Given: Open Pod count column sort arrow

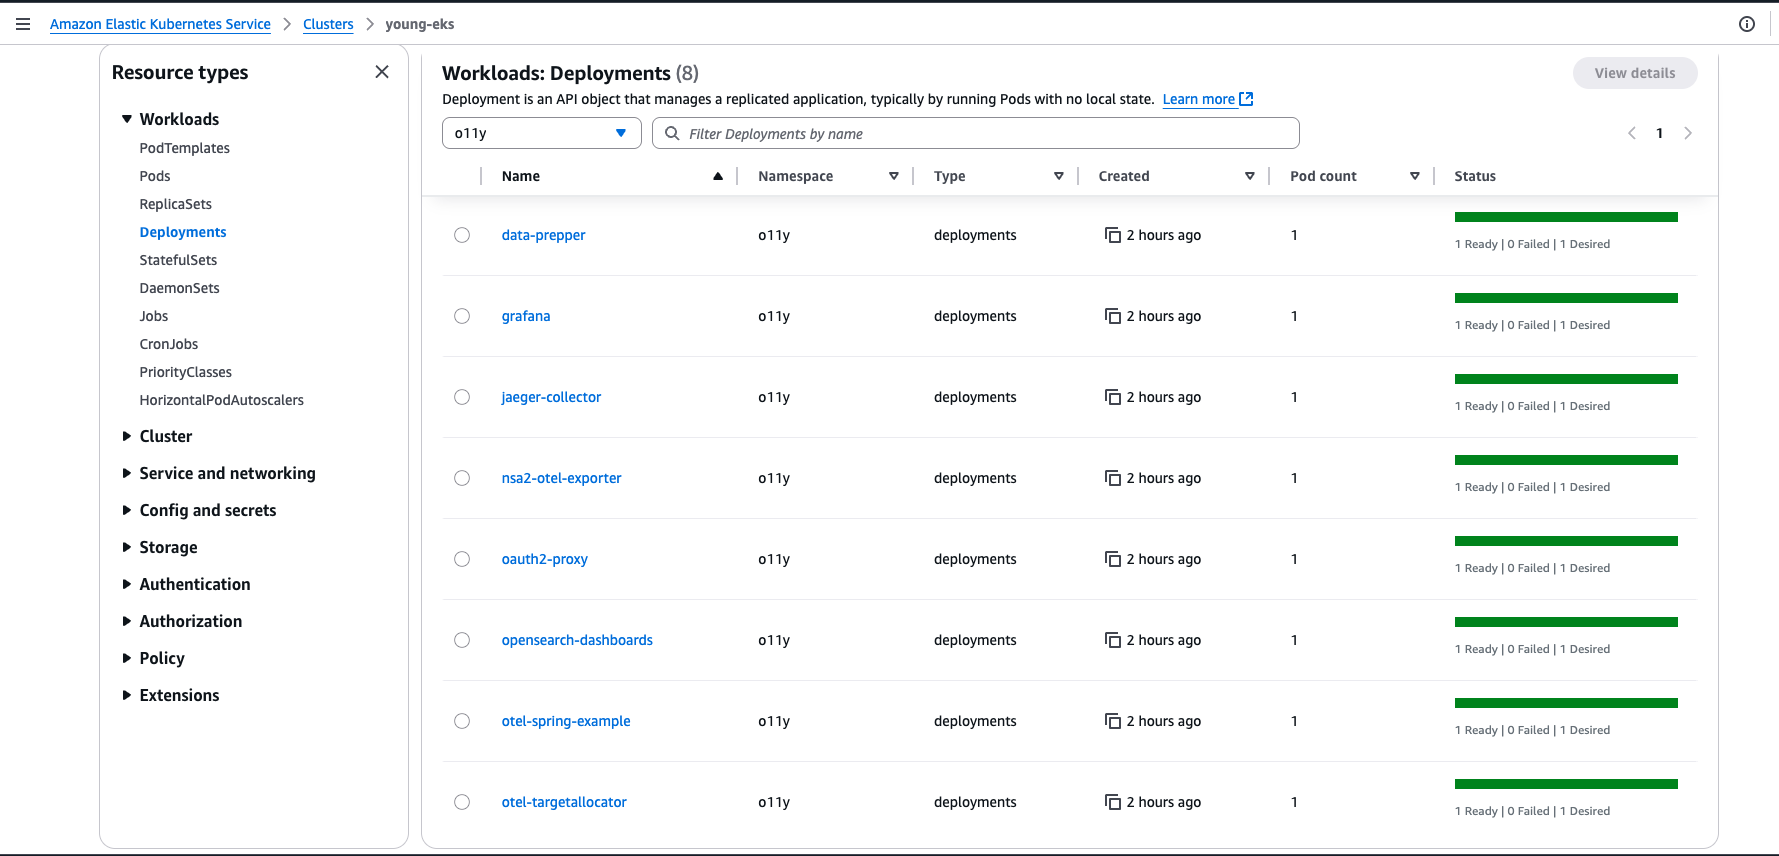Looking at the screenshot, I should (x=1415, y=176).
